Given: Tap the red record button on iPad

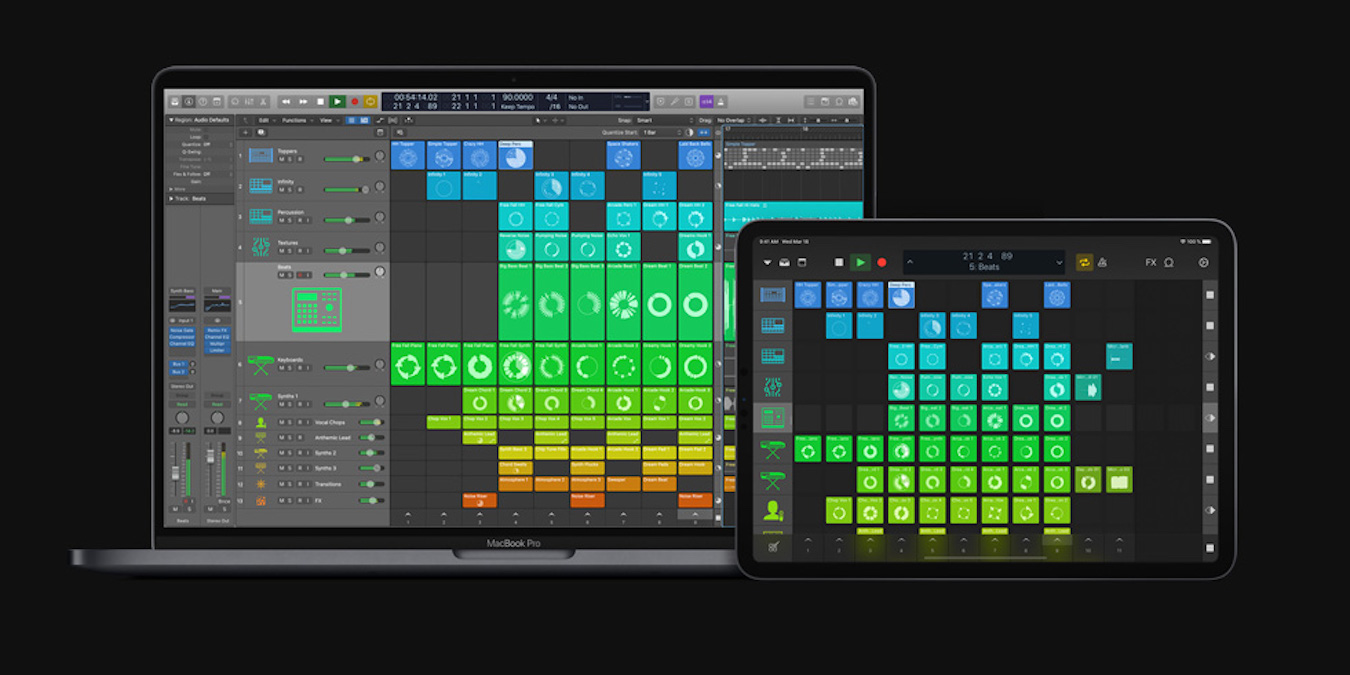Looking at the screenshot, I should 881,263.
